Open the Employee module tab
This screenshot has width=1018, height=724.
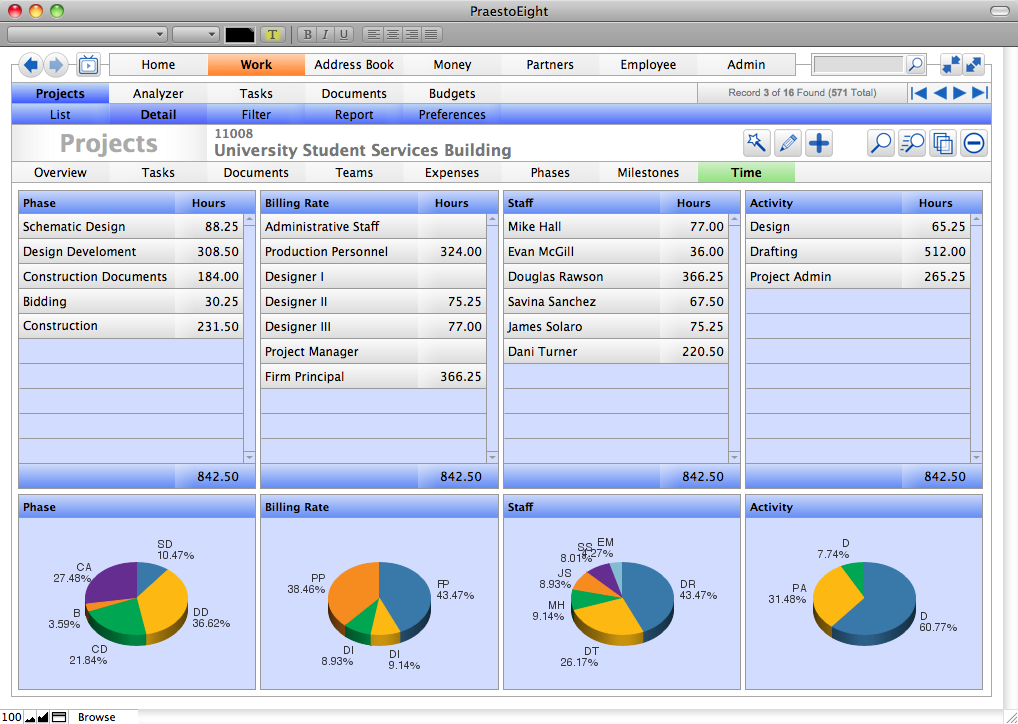click(648, 64)
